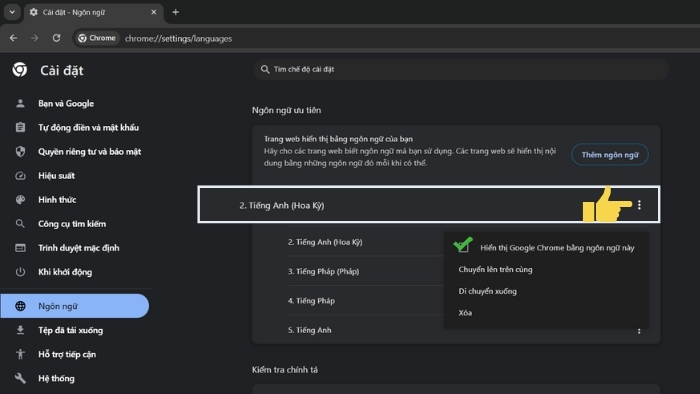
Task: Click the accessibility icon for Hỗ trợ tiếp cận
Action: click(x=20, y=354)
